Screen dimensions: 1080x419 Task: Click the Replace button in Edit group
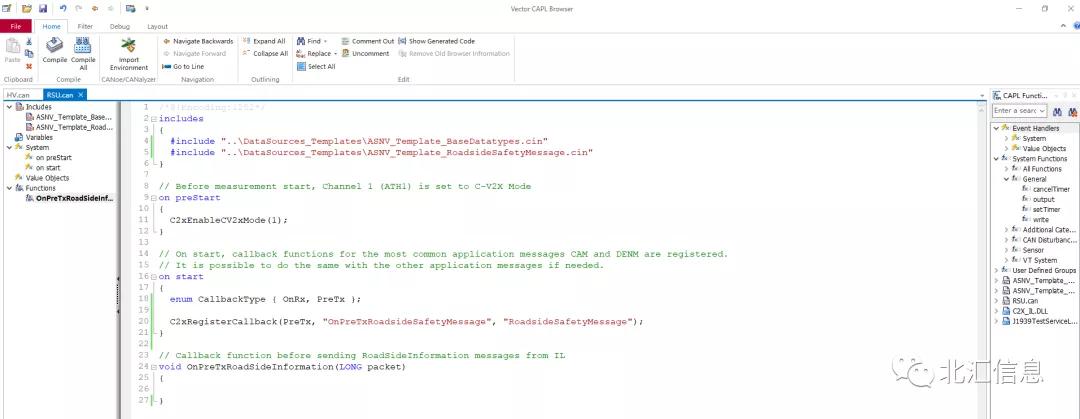(314, 54)
